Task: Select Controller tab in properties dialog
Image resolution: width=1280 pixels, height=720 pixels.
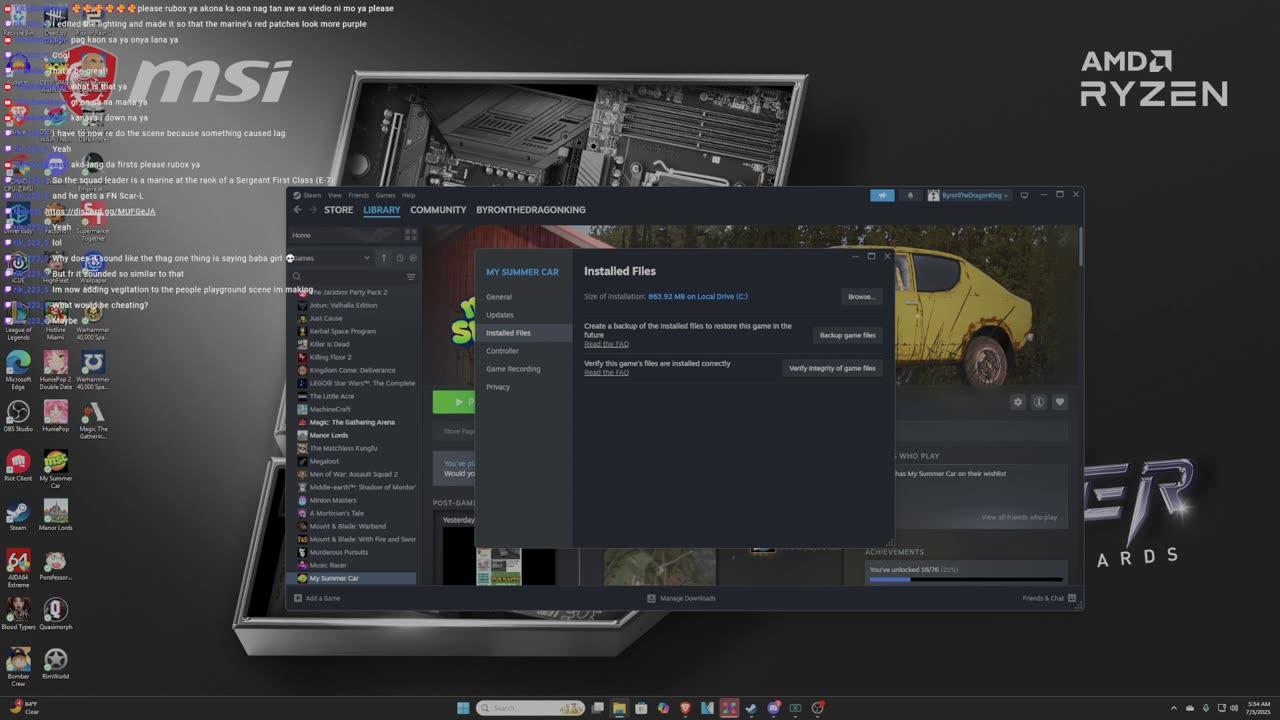Action: tap(502, 351)
